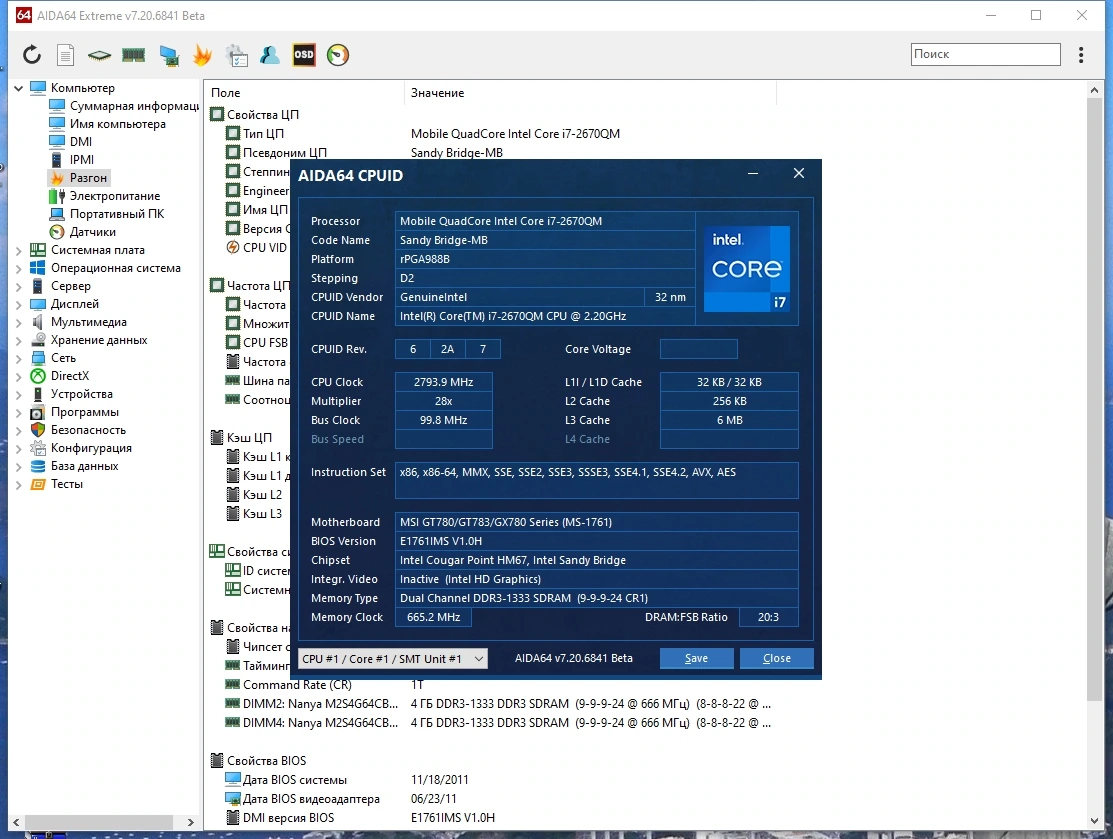This screenshot has width=1113, height=839.
Task: Expand the Дисплей tree node
Action: click(x=18, y=304)
